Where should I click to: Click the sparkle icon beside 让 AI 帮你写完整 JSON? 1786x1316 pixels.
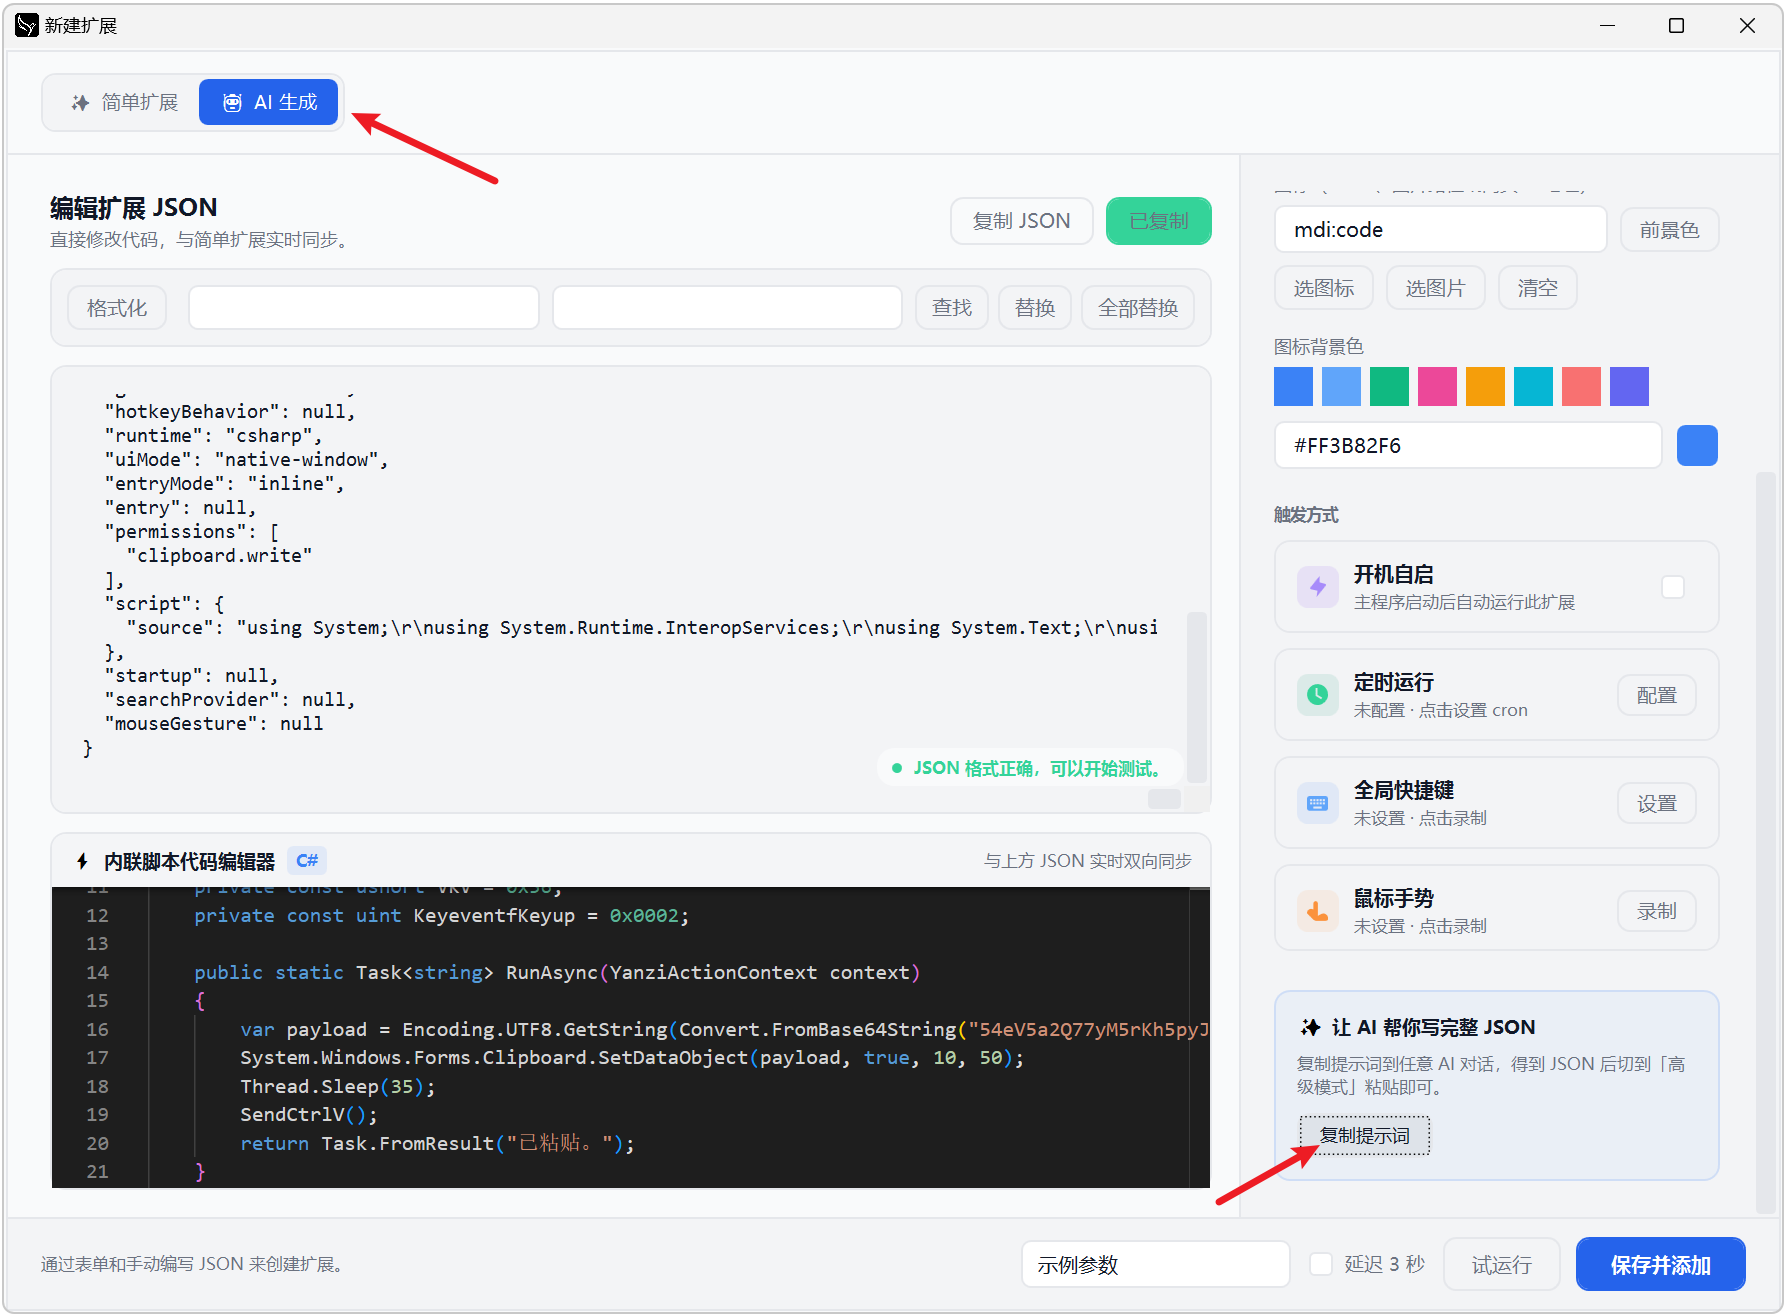(1310, 1027)
